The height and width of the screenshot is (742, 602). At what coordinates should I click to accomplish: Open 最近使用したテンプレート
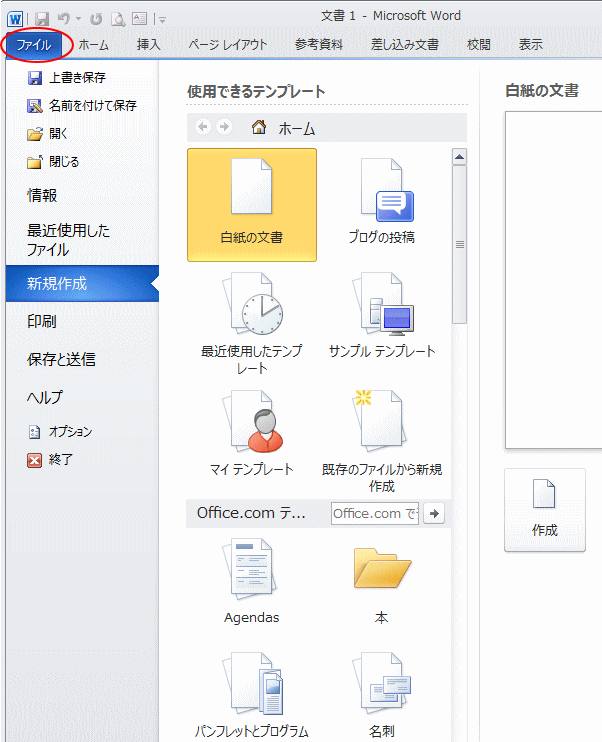252,323
